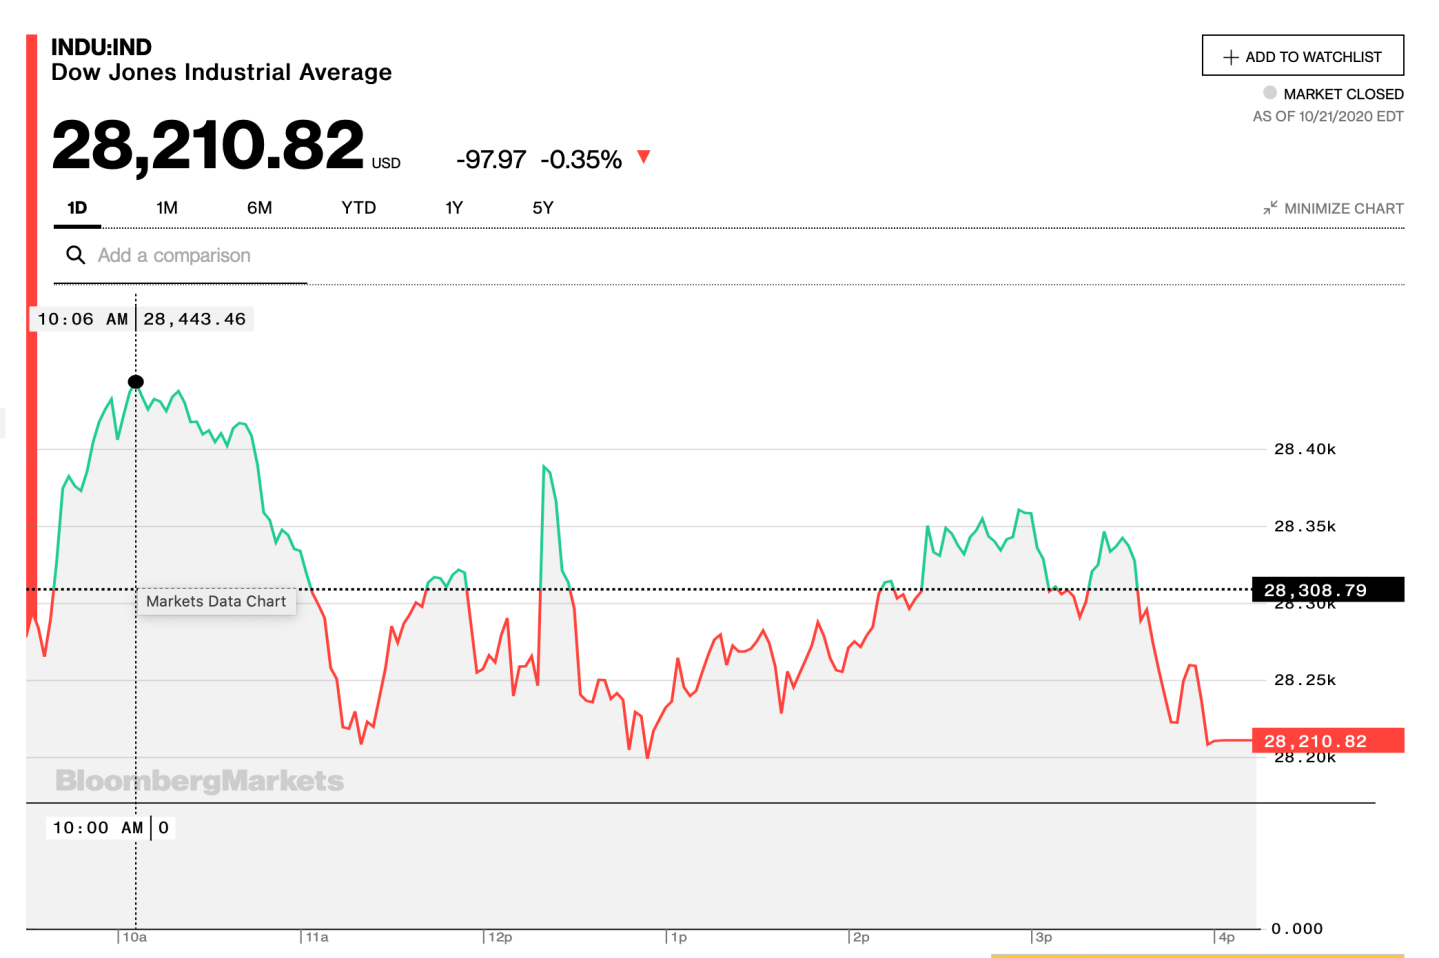Click the Minimize Chart link

(1343, 209)
